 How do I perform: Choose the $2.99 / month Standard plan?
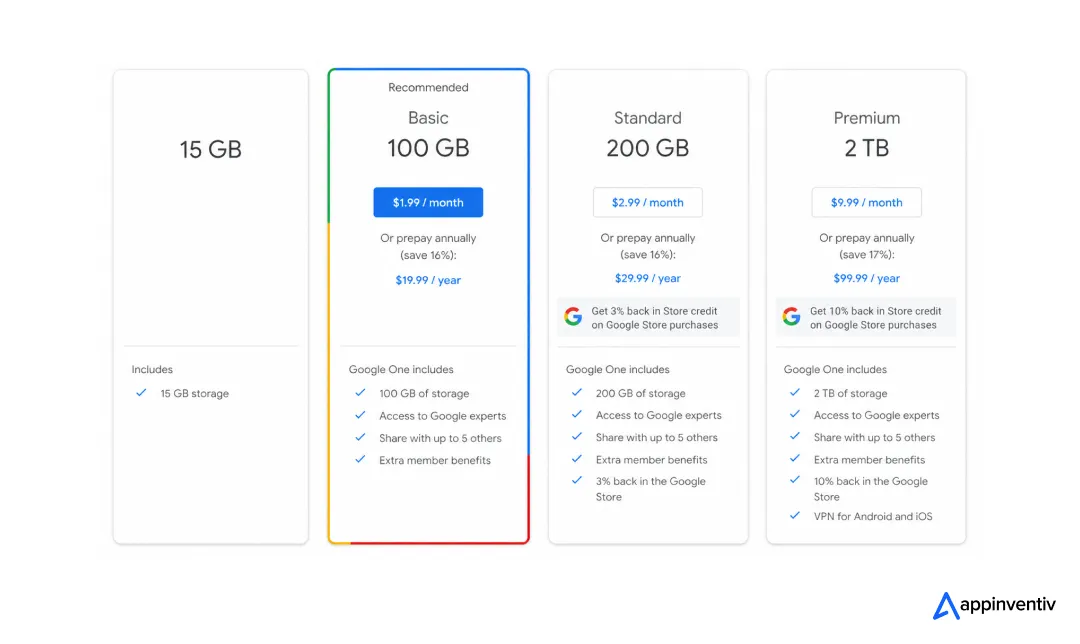tap(647, 202)
